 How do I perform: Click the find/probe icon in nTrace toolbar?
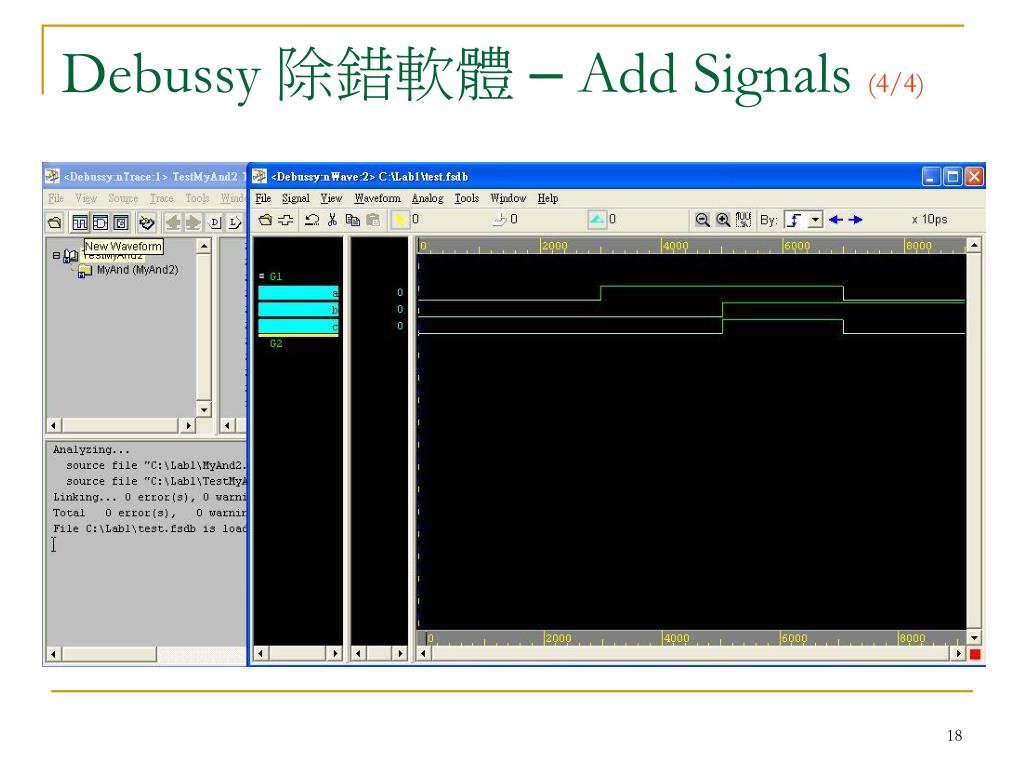(x=147, y=223)
